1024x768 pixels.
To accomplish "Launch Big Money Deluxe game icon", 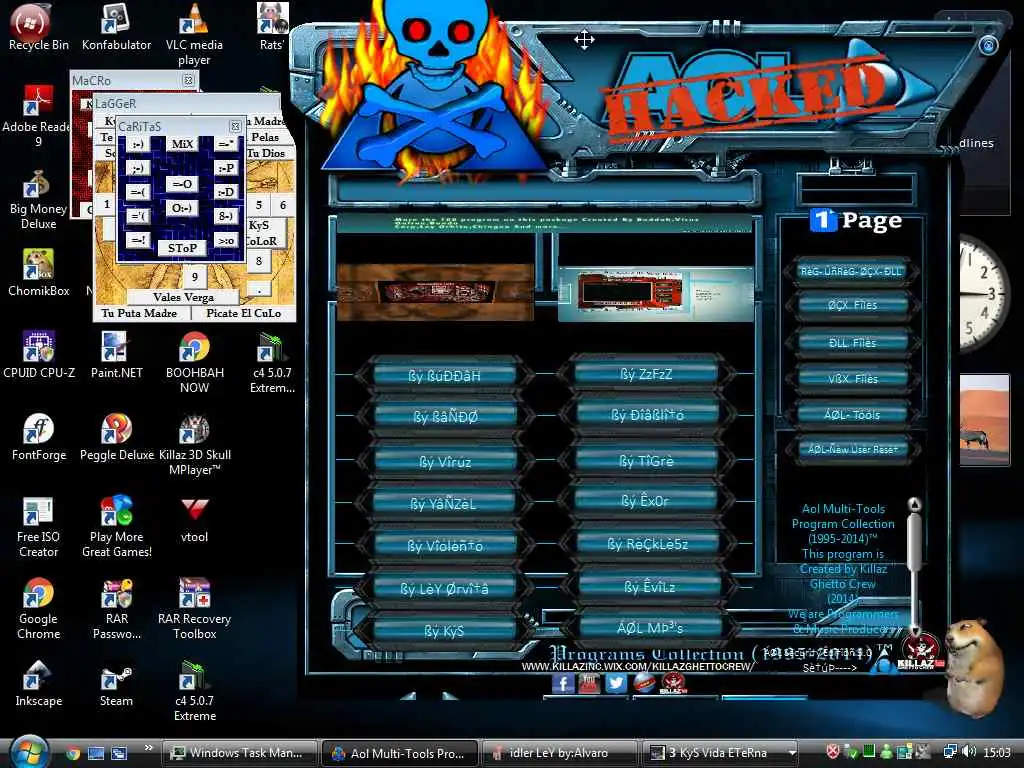I will pyautogui.click(x=37, y=199).
